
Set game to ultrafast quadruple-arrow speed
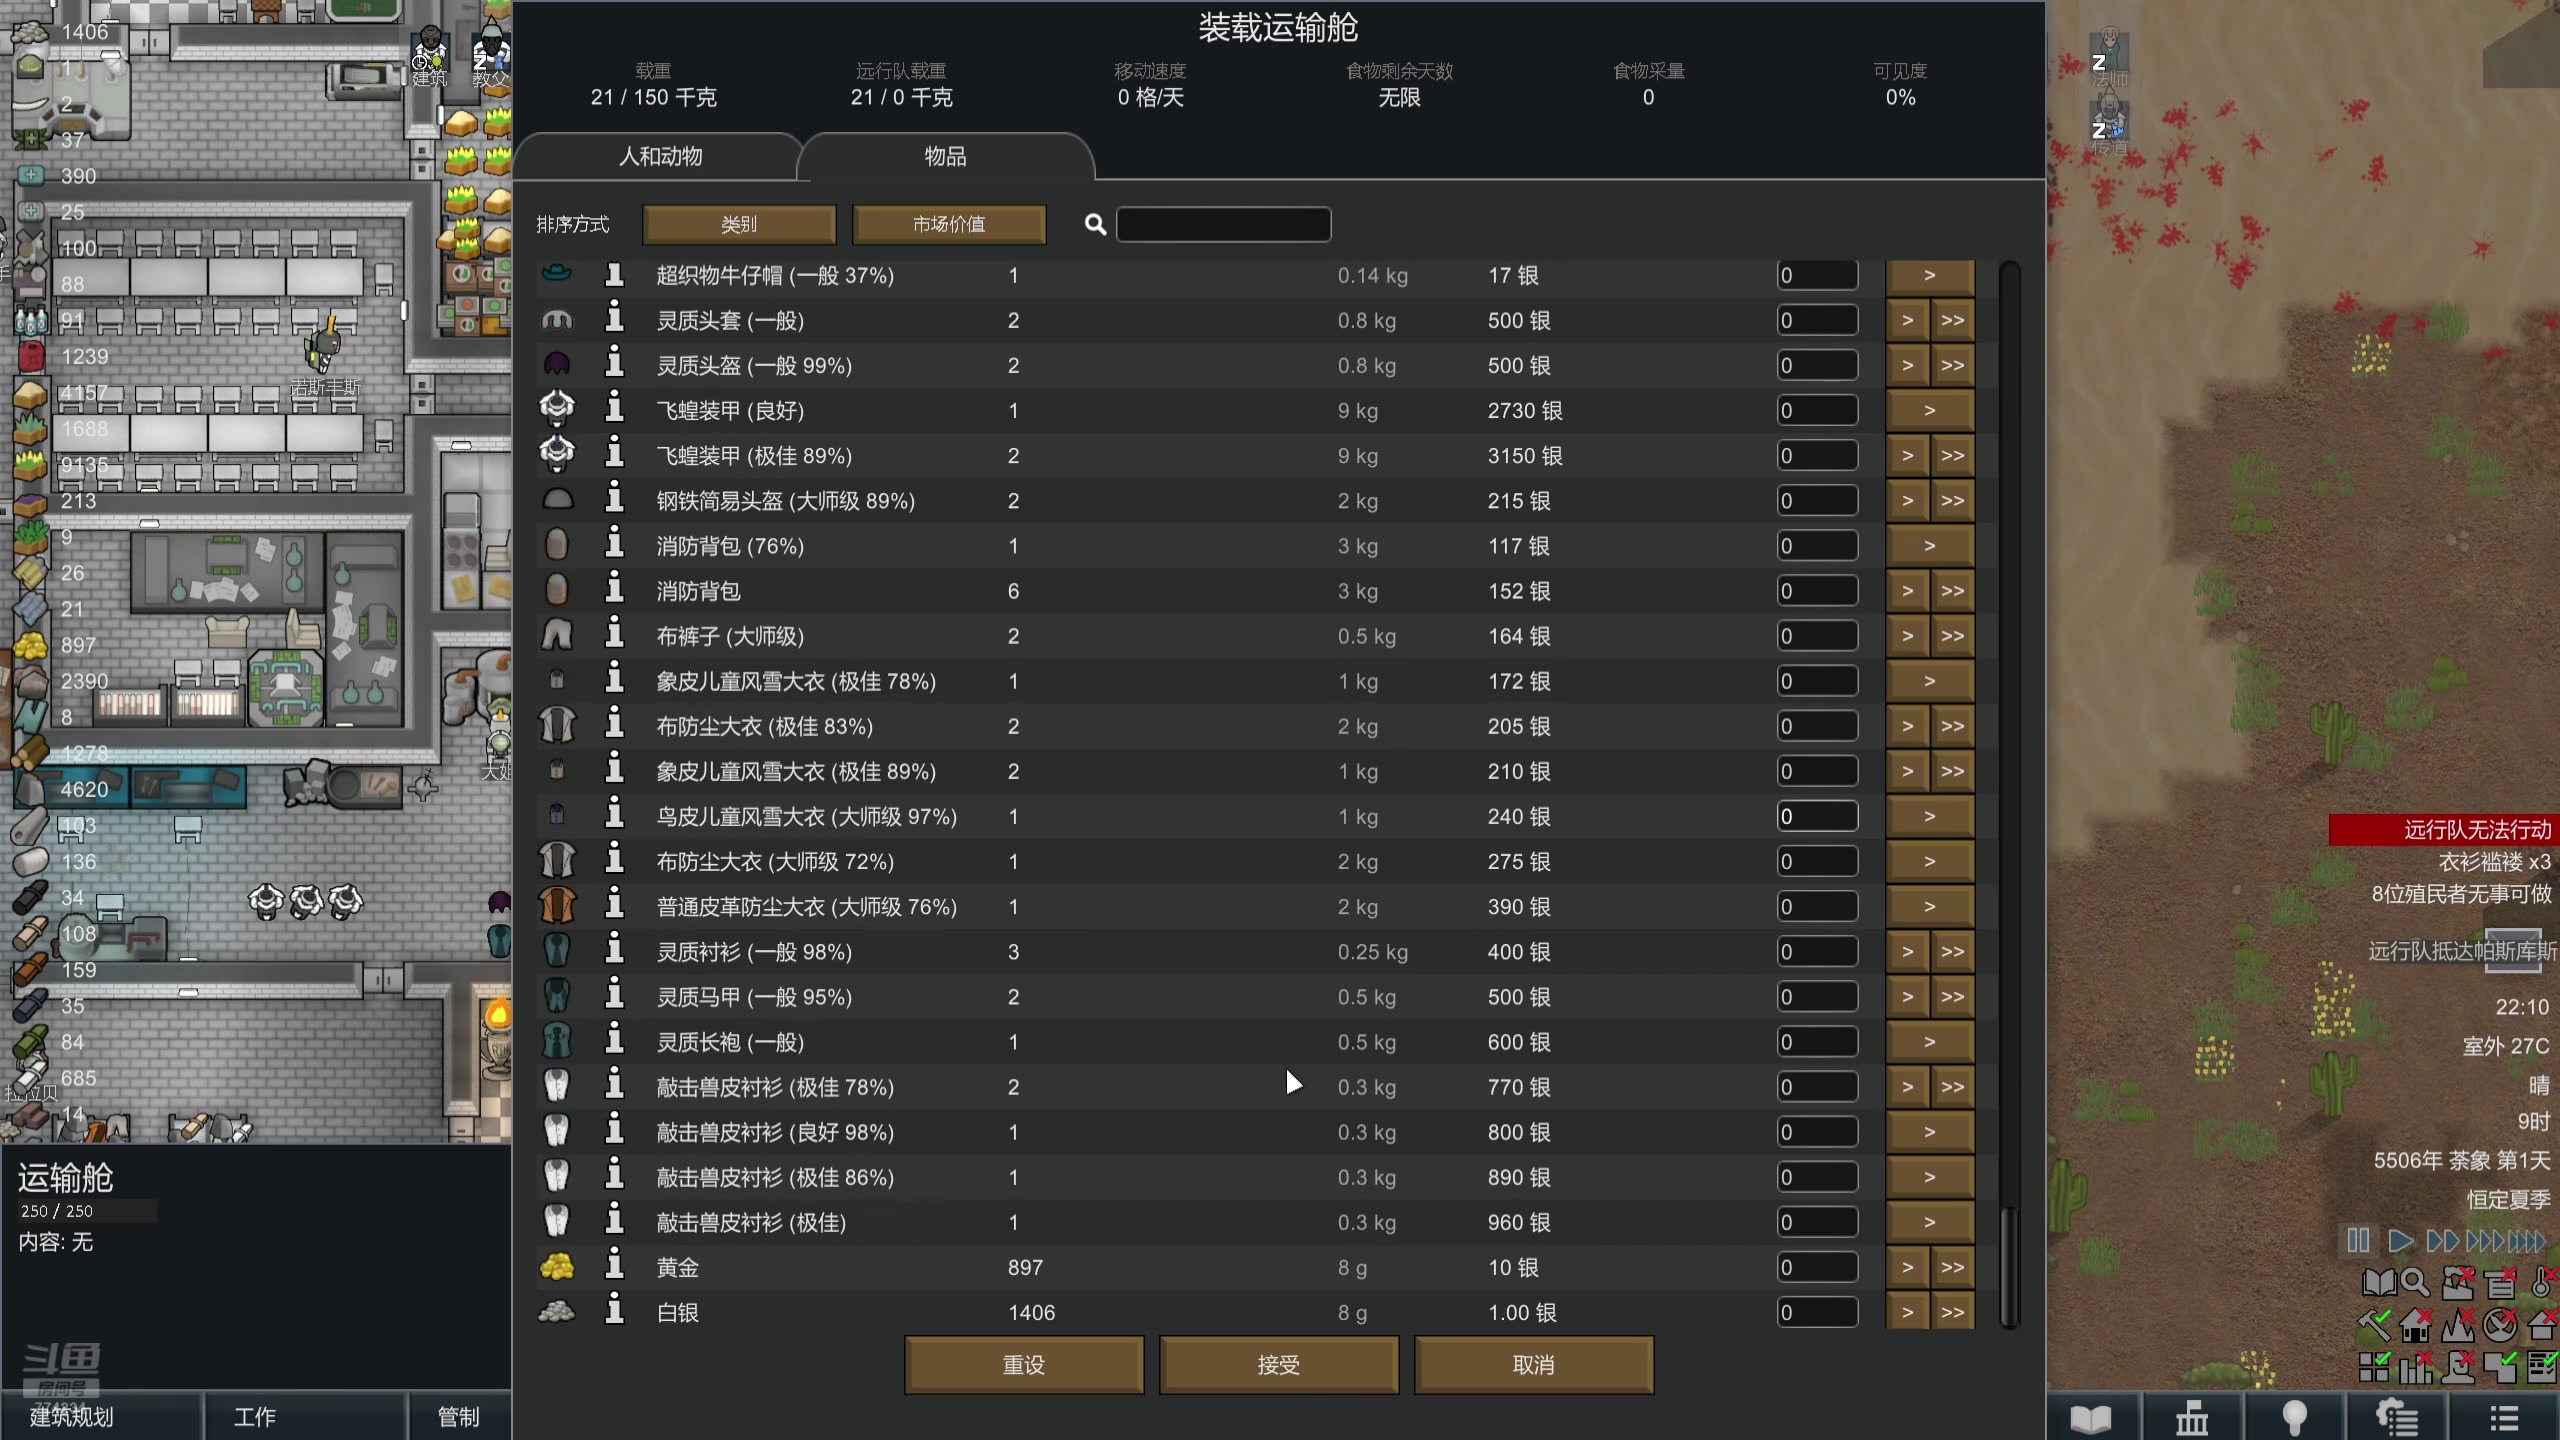(2527, 1241)
